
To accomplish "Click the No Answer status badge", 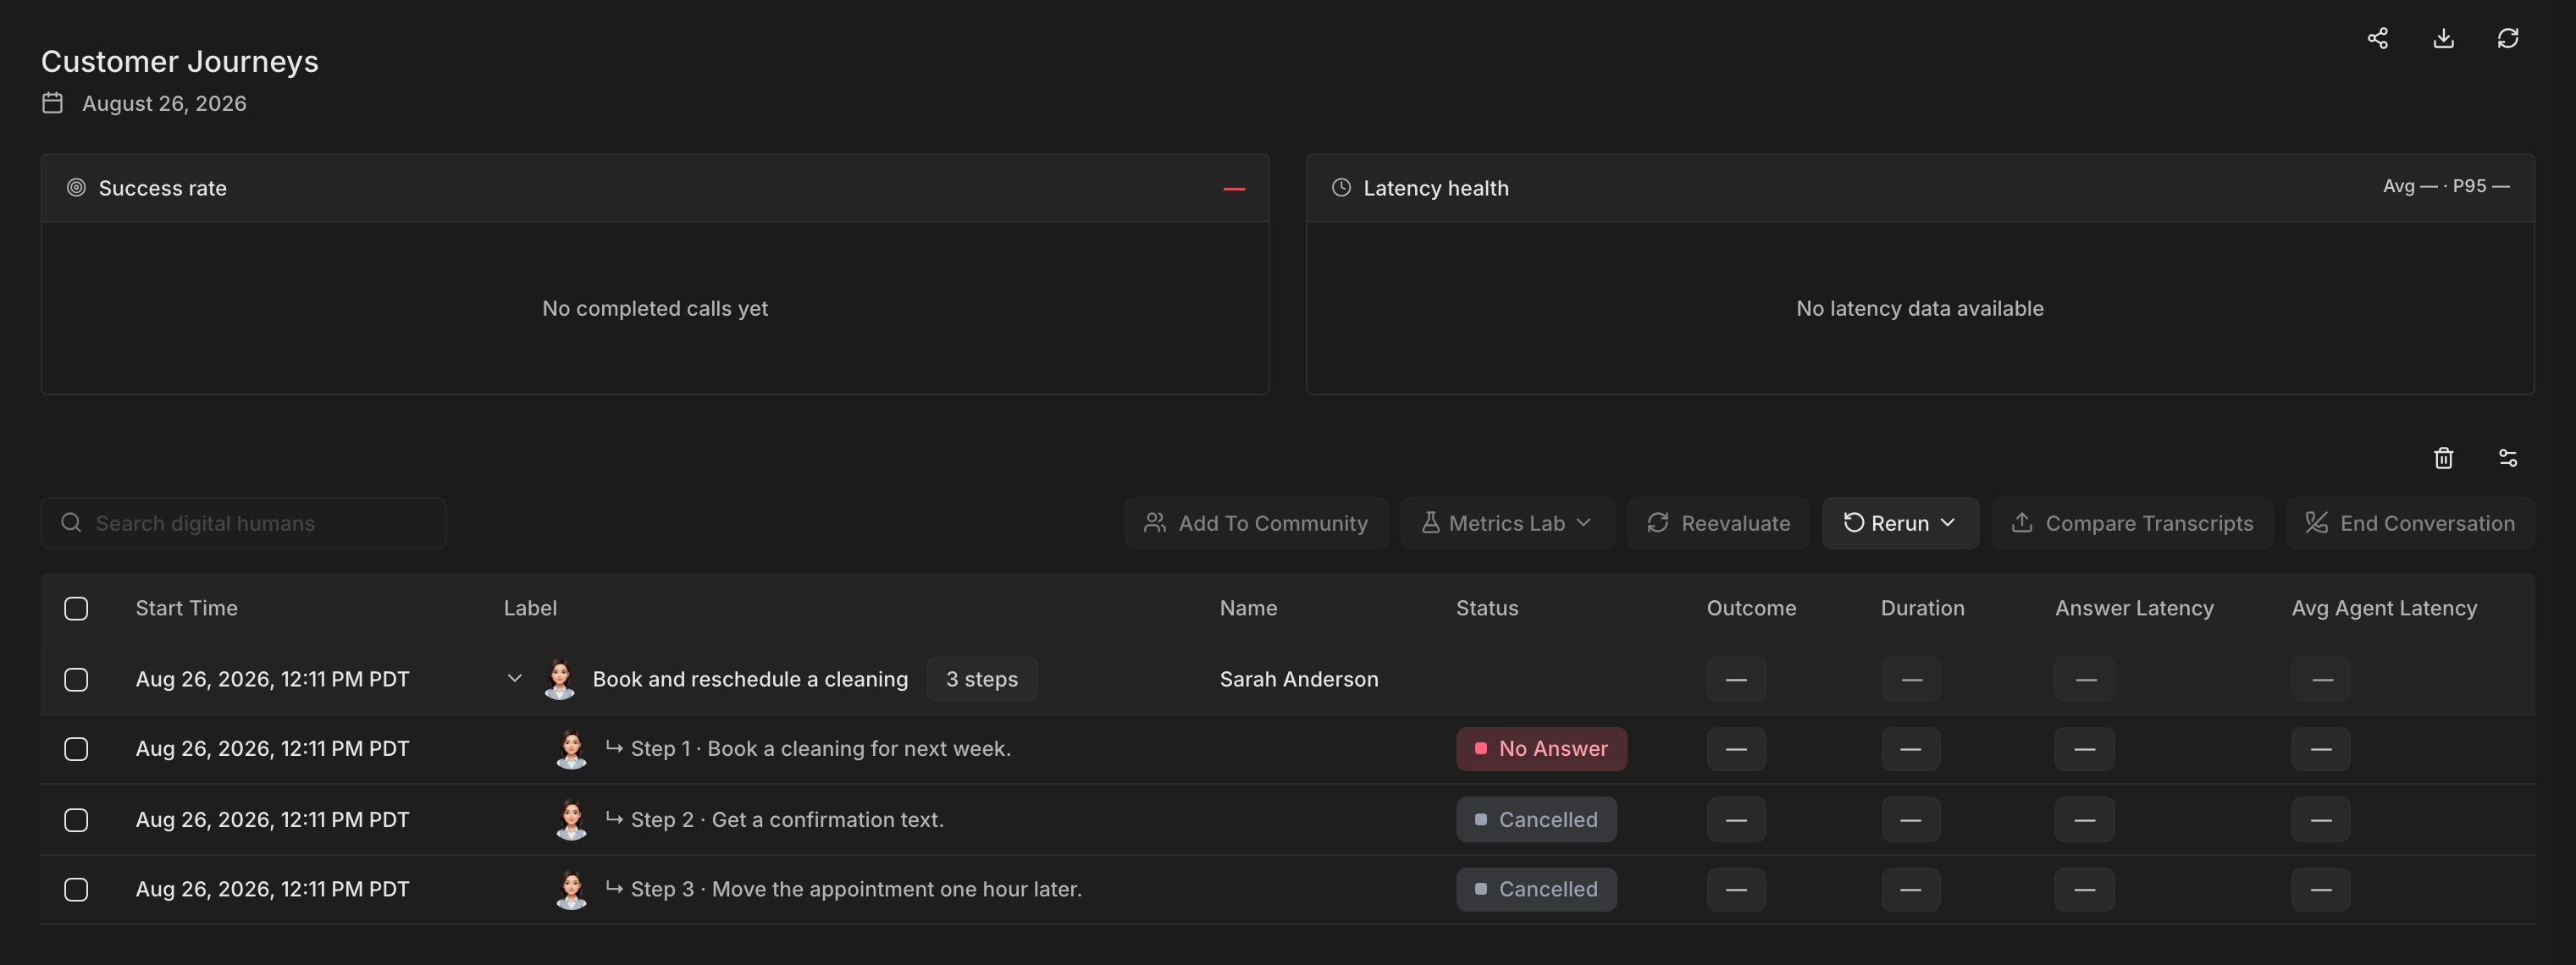I will [1541, 749].
